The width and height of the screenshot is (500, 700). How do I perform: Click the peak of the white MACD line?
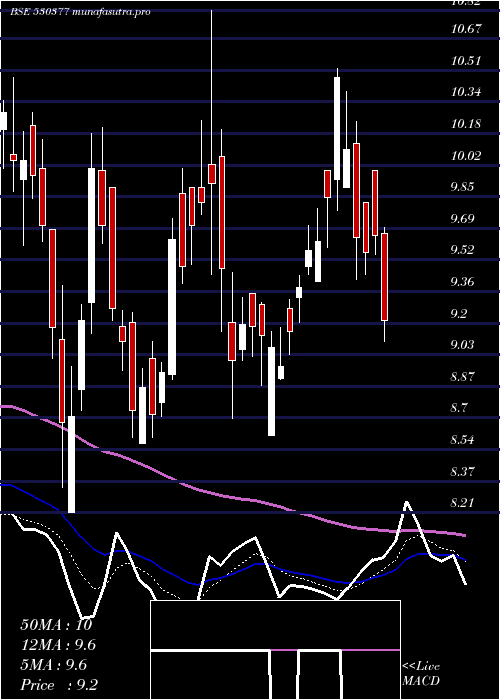[x=407, y=503]
